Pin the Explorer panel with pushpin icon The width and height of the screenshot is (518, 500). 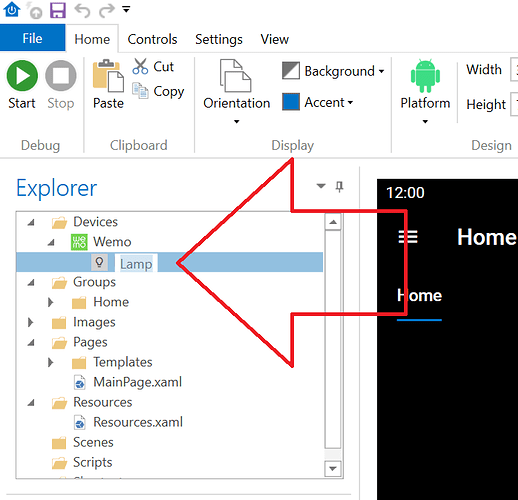(x=339, y=186)
